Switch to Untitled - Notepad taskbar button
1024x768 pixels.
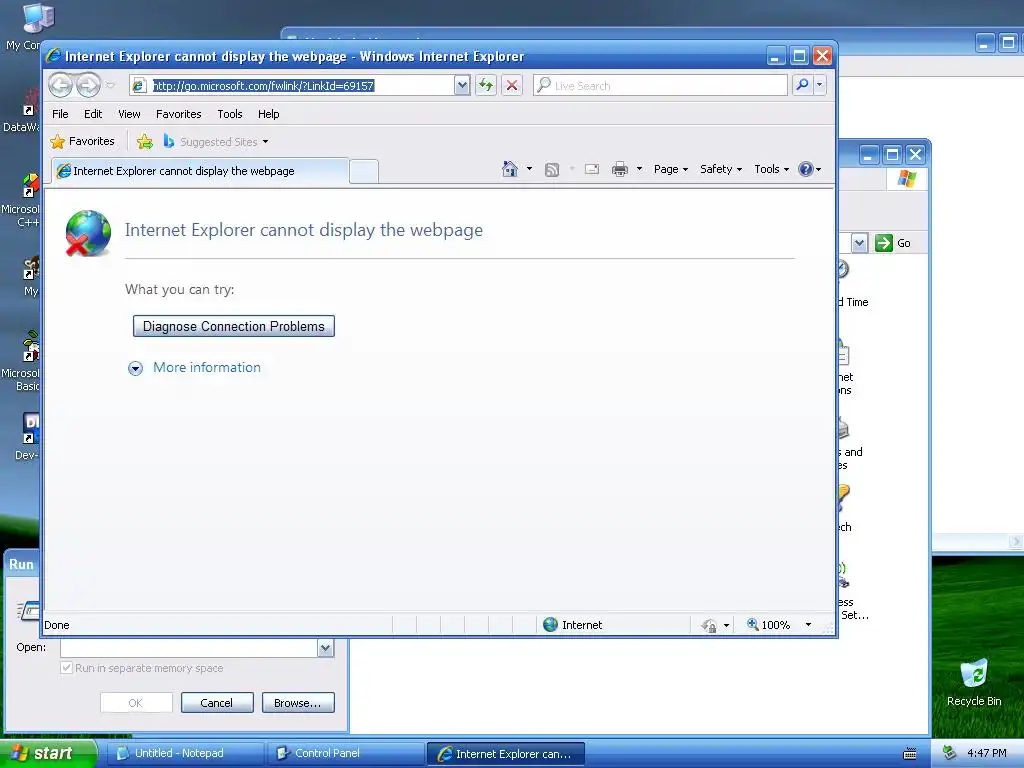(x=185, y=753)
